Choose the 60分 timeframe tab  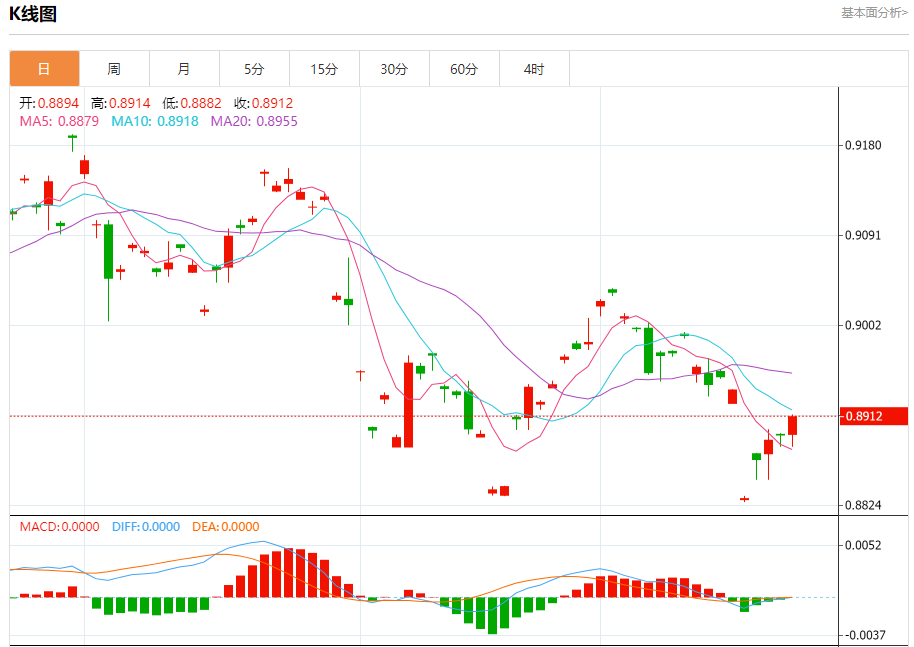(x=464, y=69)
